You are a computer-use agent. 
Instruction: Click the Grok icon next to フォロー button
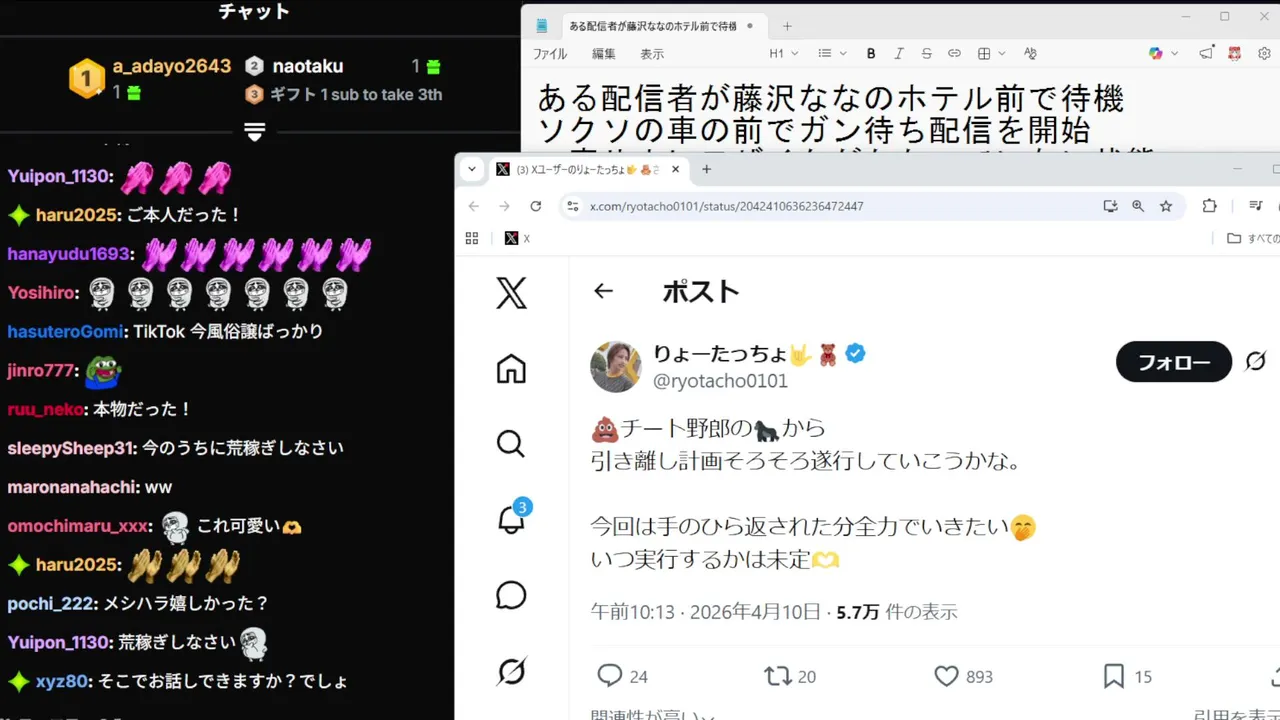1256,361
